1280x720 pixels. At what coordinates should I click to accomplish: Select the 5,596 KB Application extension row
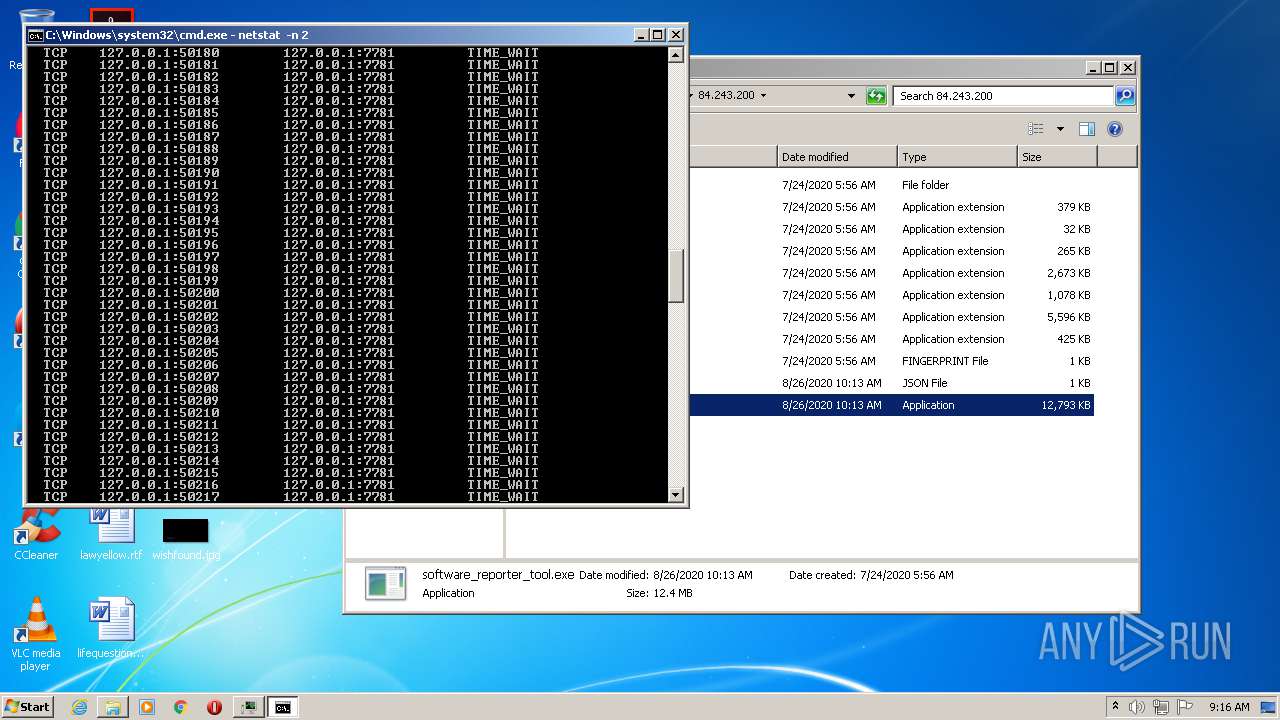(x=891, y=317)
